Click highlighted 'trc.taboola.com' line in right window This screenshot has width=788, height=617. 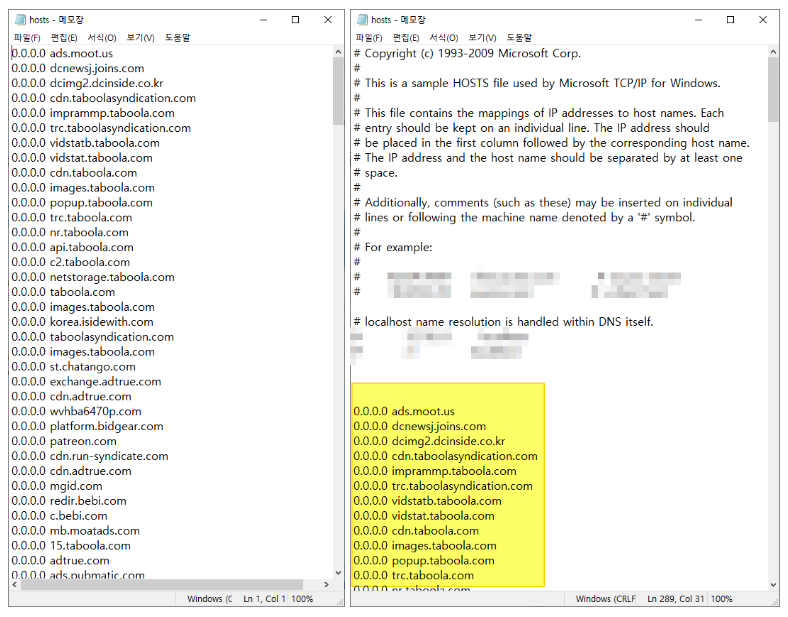(x=414, y=576)
